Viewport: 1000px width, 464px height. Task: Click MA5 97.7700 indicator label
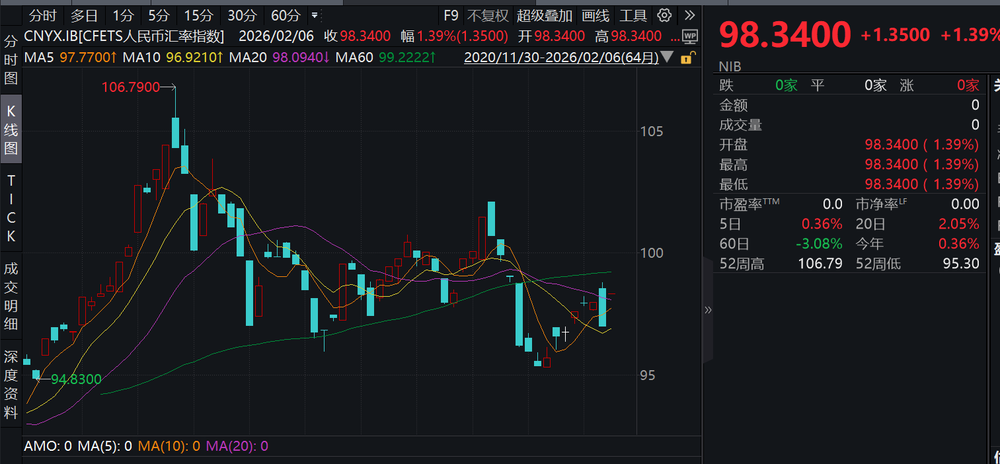point(70,58)
